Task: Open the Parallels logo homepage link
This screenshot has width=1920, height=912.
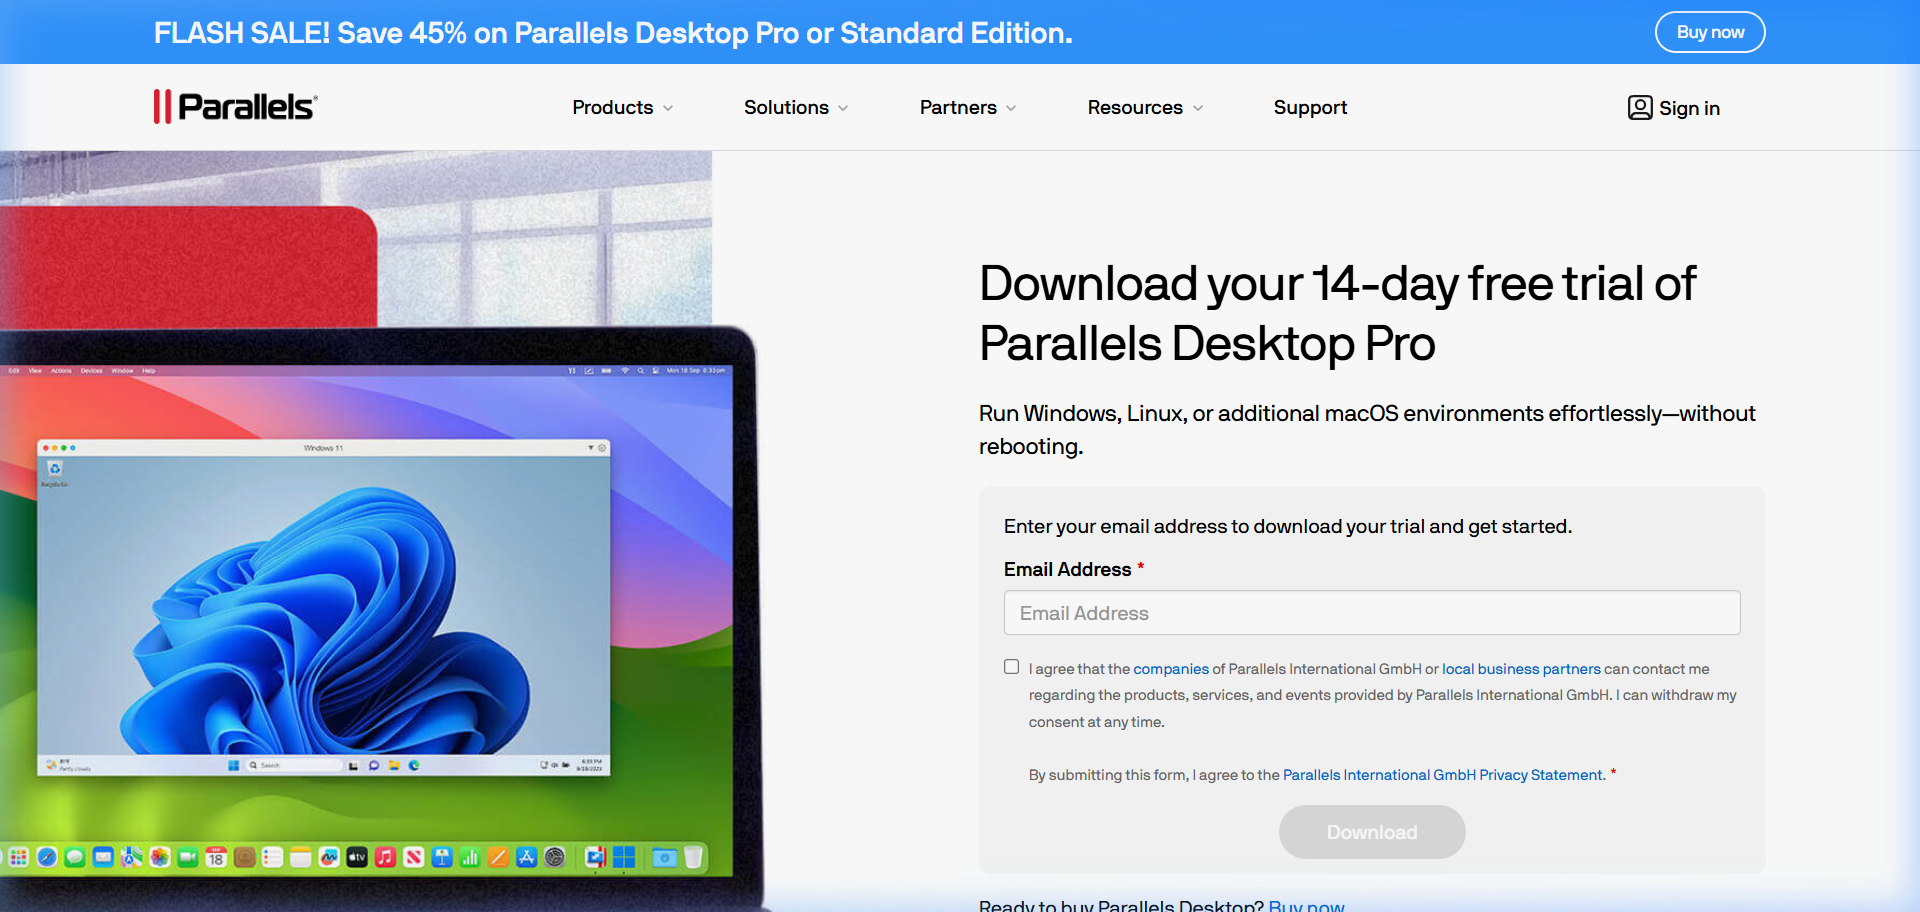Action: [236, 106]
